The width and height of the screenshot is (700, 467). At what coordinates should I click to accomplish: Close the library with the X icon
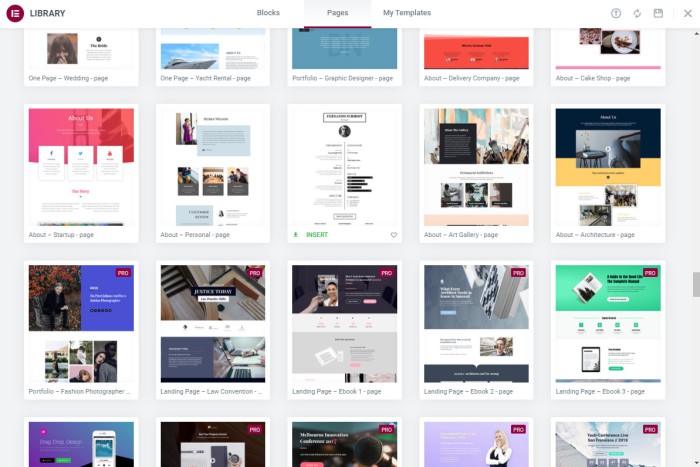click(687, 13)
